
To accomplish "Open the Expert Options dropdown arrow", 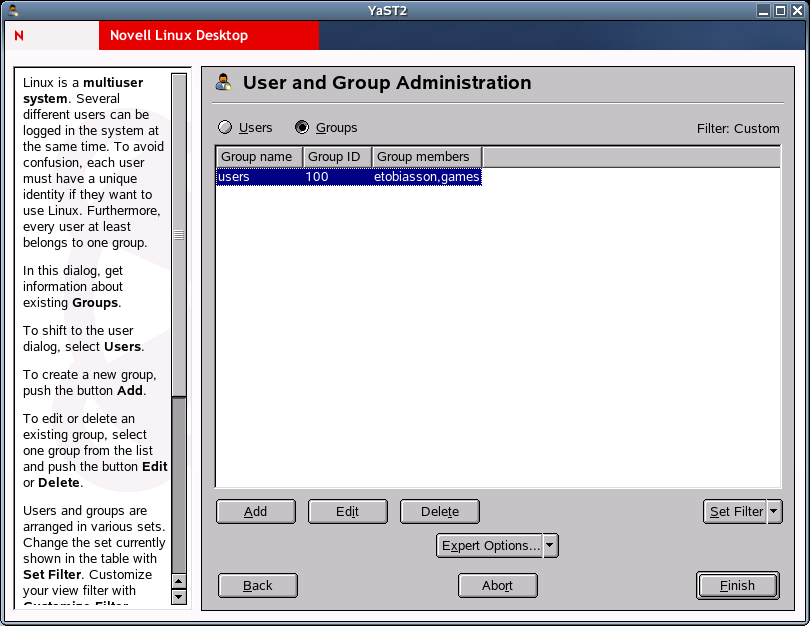I will tap(550, 545).
